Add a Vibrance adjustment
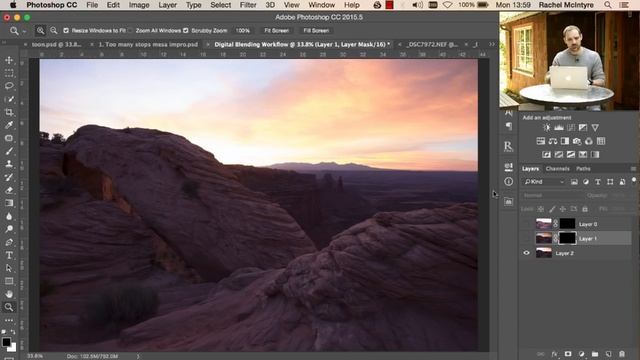Viewport: 640px width, 360px height. point(595,128)
